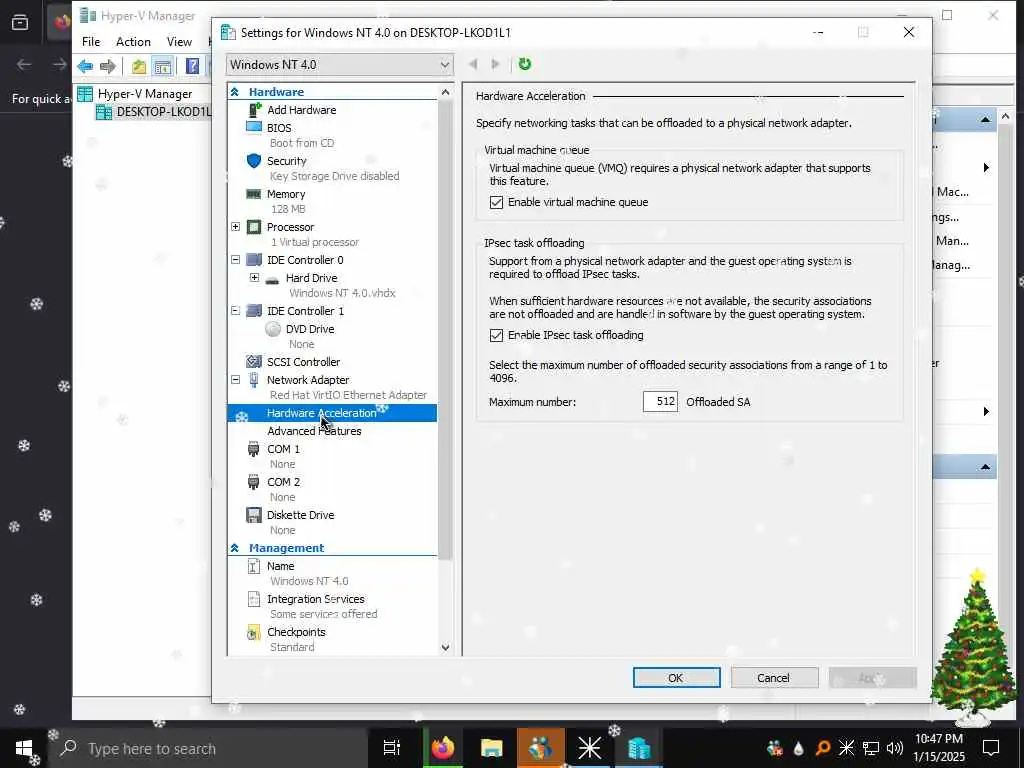Click 'Key Storage Drive disabled' text

coord(334,176)
